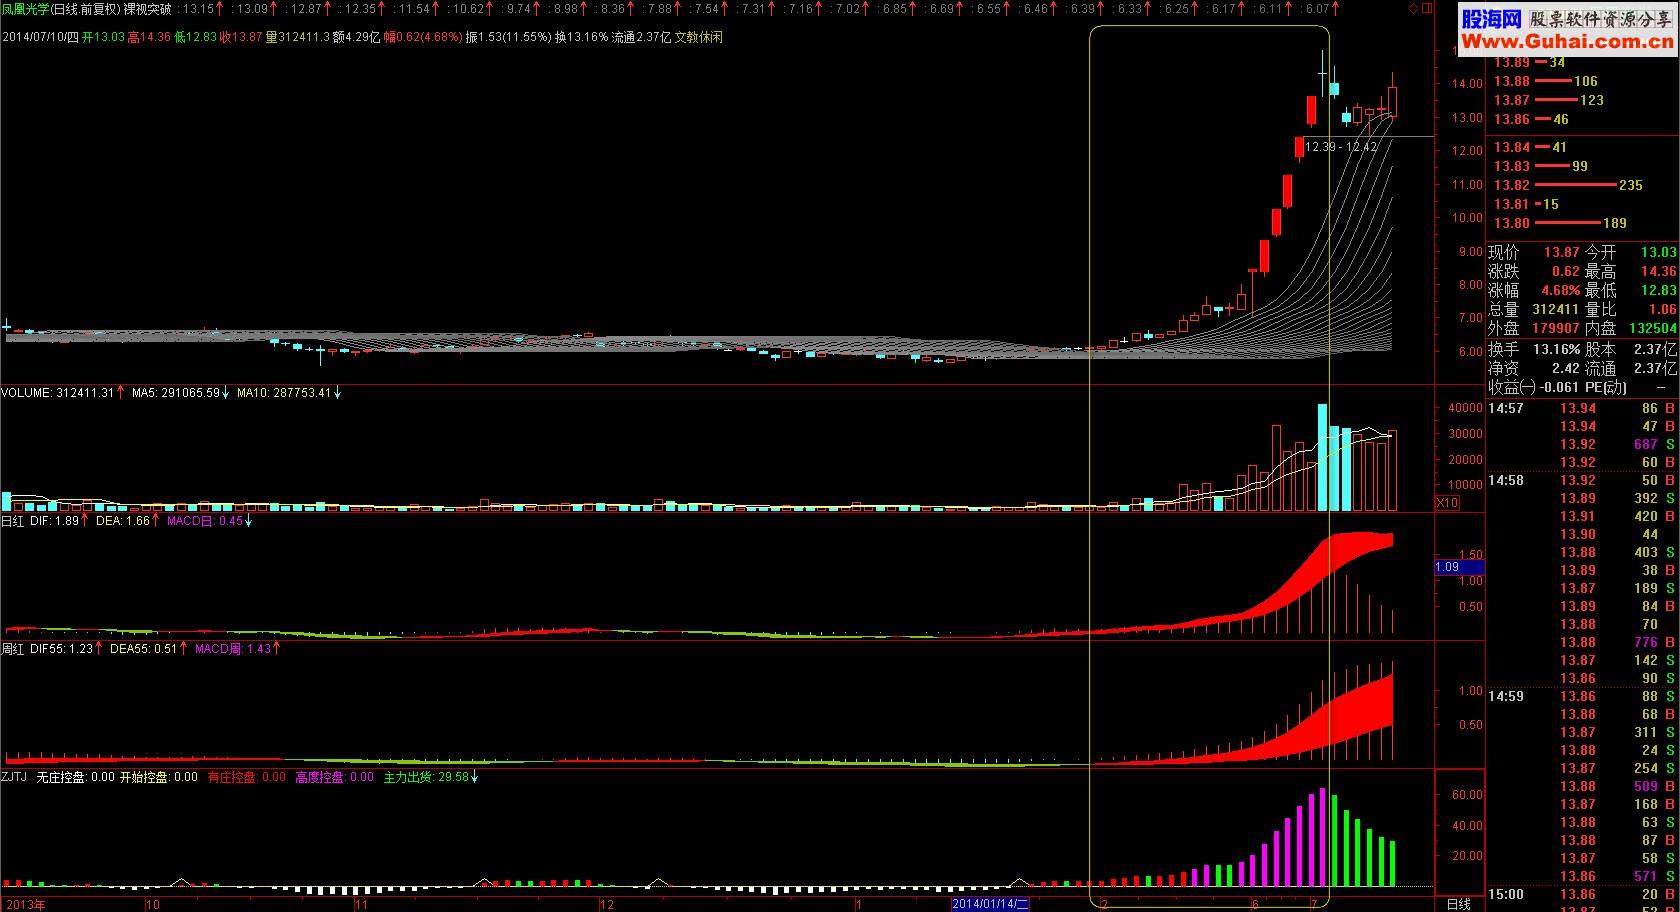Image resolution: width=1680 pixels, height=912 pixels.
Task: Click the square icon beside the diamond icon
Action: click(x=1426, y=8)
